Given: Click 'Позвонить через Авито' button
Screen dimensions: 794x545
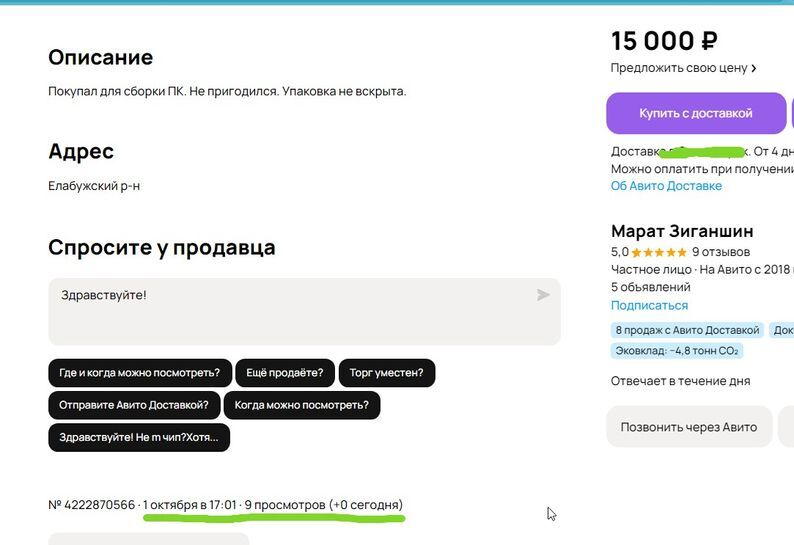Looking at the screenshot, I should pos(689,427).
